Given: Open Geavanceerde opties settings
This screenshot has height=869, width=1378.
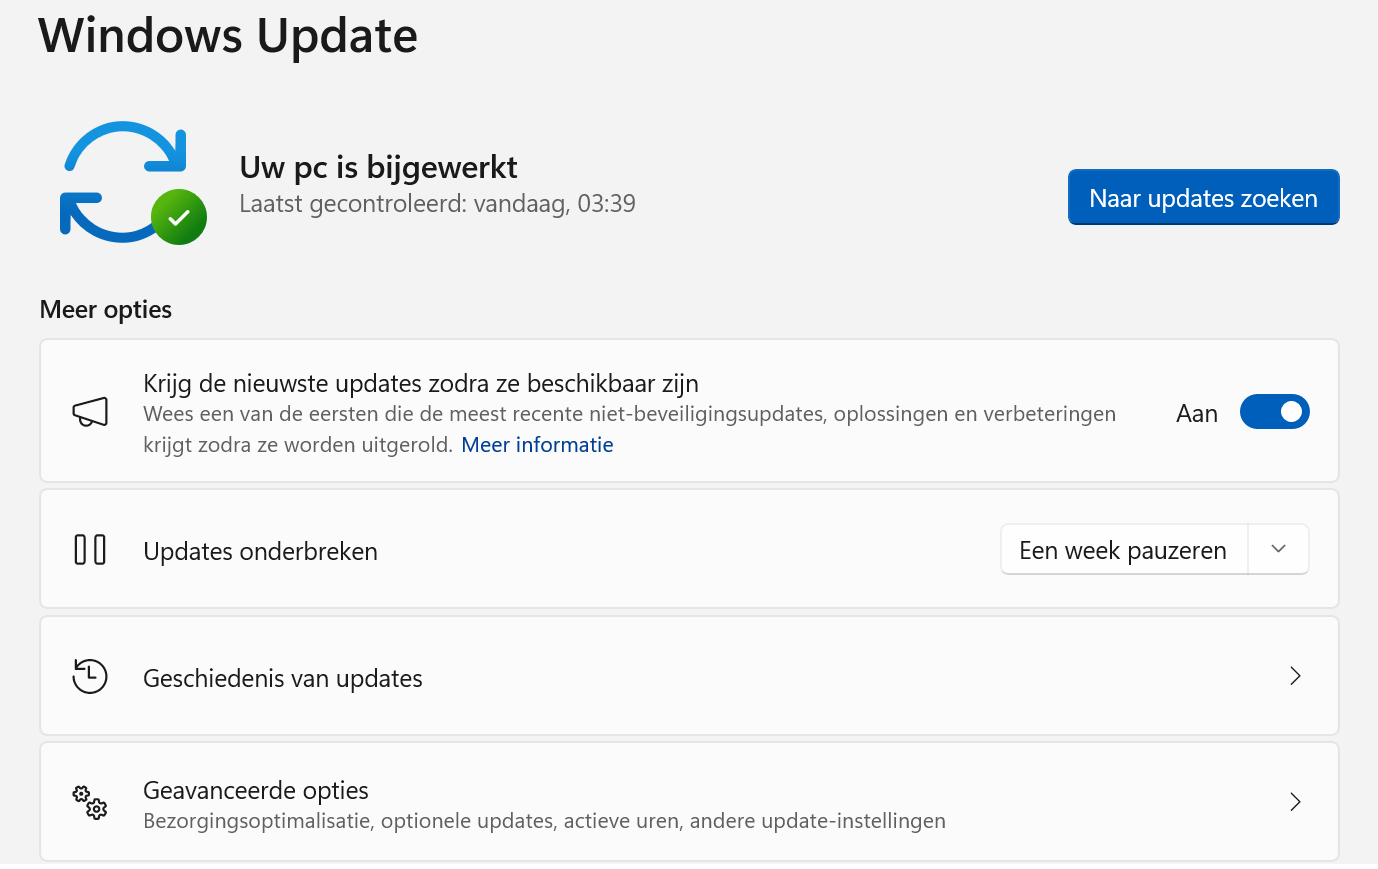Looking at the screenshot, I should [689, 802].
